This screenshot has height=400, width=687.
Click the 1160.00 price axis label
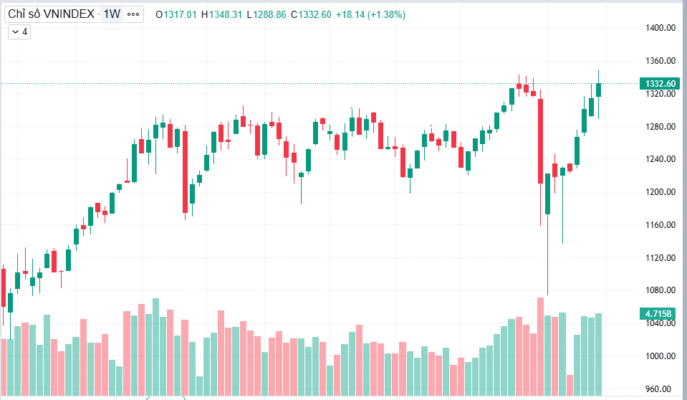[x=656, y=225]
